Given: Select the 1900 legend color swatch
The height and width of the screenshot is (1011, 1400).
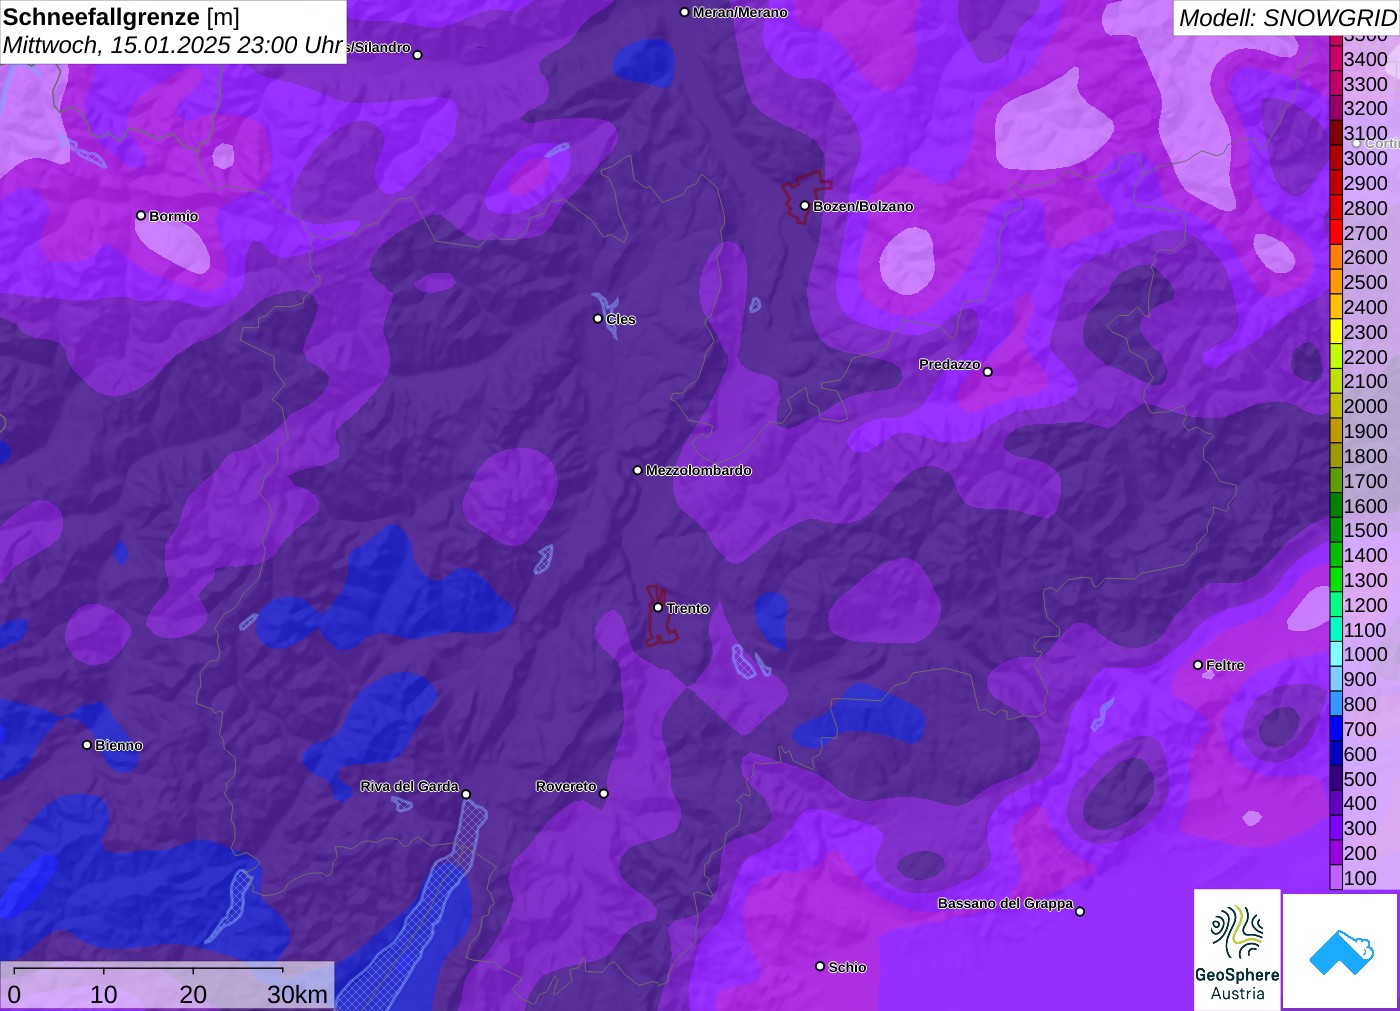Looking at the screenshot, I should [x=1336, y=430].
